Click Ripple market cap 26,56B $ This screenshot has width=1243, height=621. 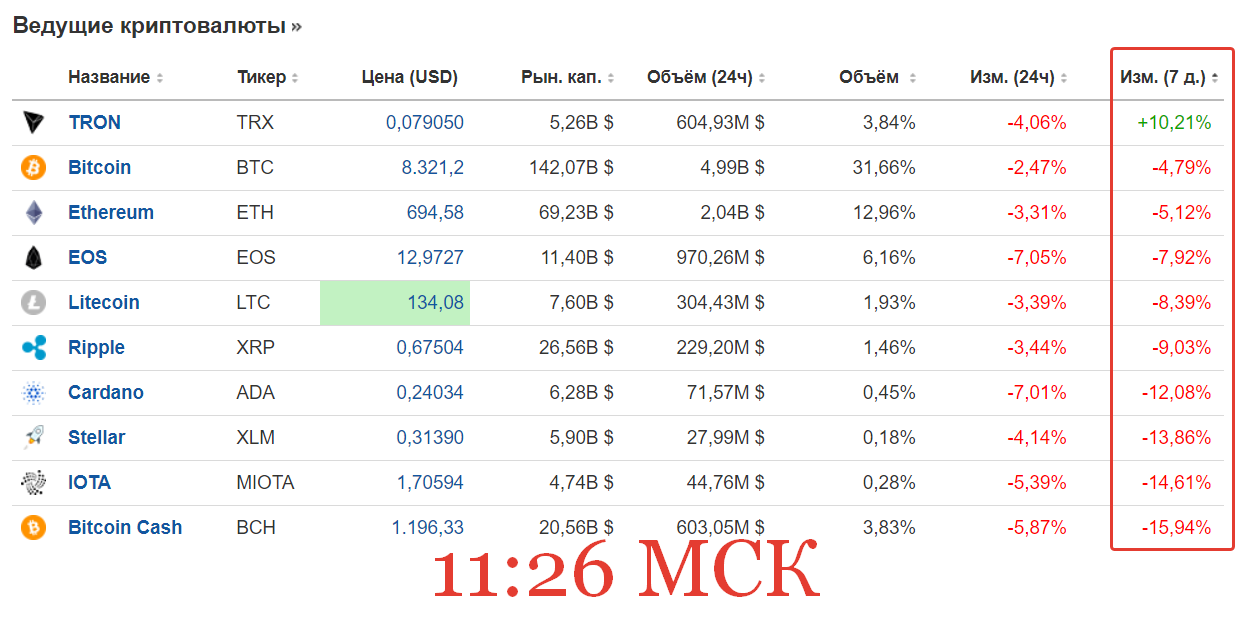576,348
